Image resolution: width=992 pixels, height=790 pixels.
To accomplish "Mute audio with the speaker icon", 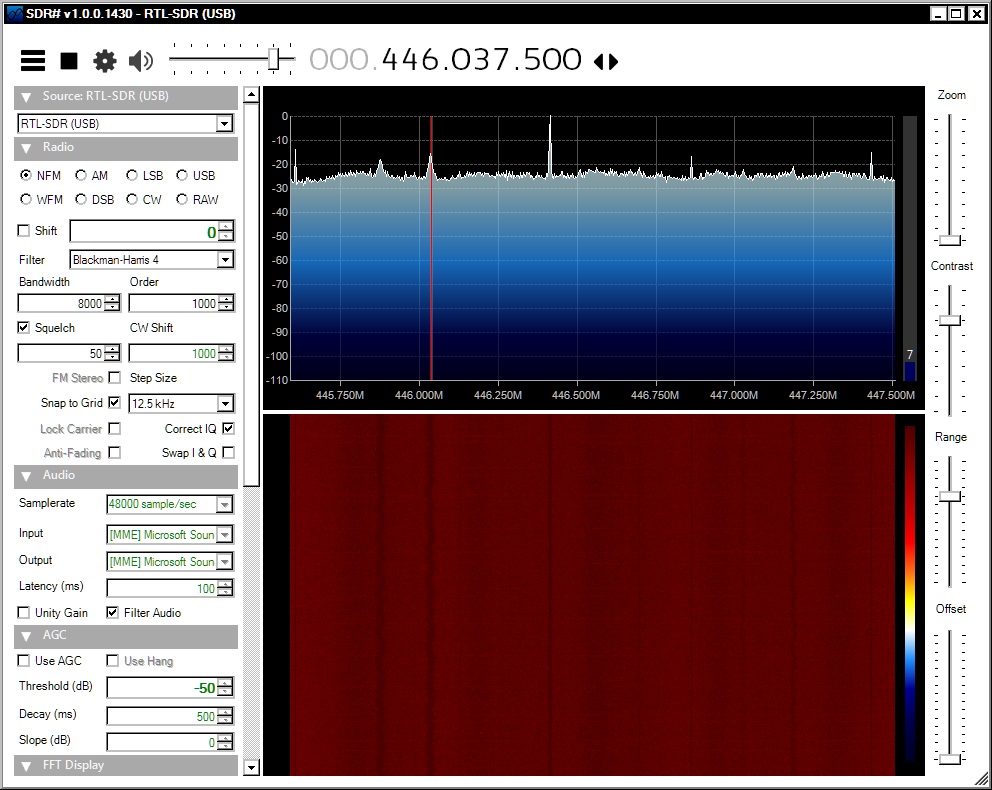I will point(140,61).
